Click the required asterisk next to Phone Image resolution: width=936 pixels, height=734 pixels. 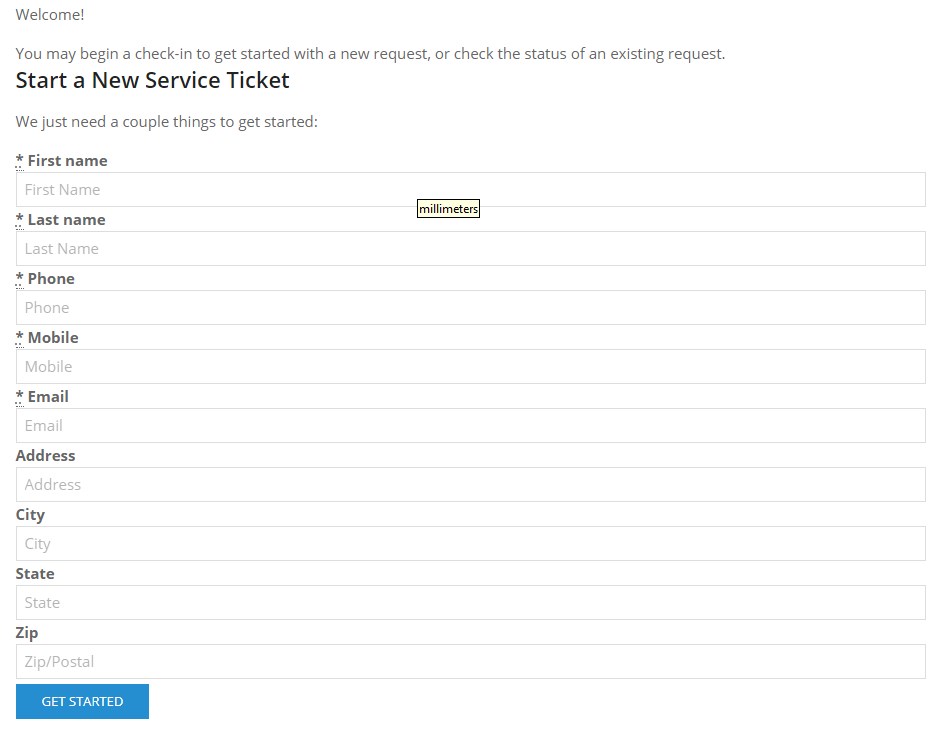(20, 278)
